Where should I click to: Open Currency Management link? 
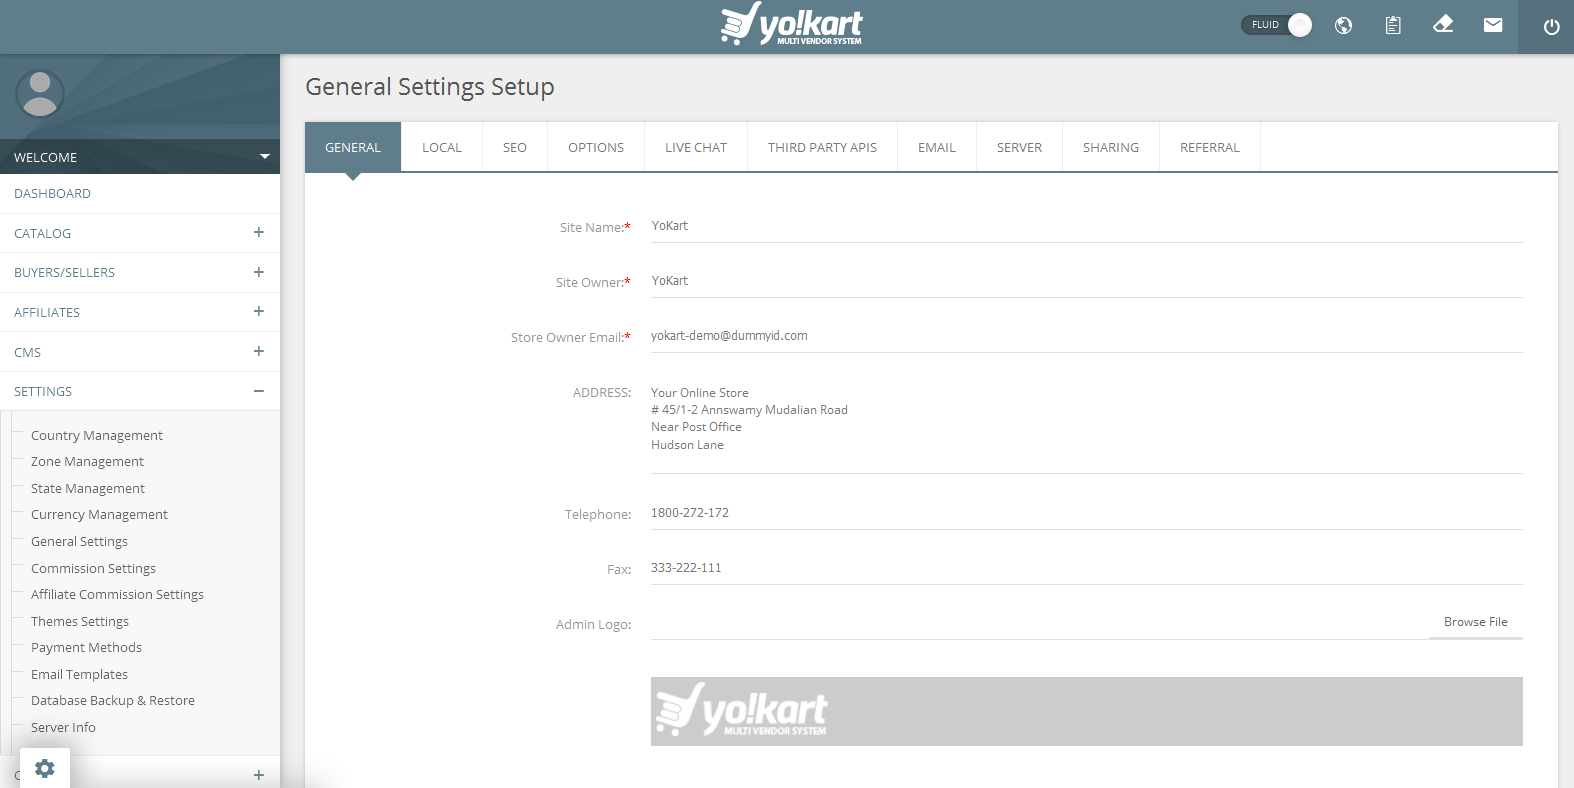99,514
